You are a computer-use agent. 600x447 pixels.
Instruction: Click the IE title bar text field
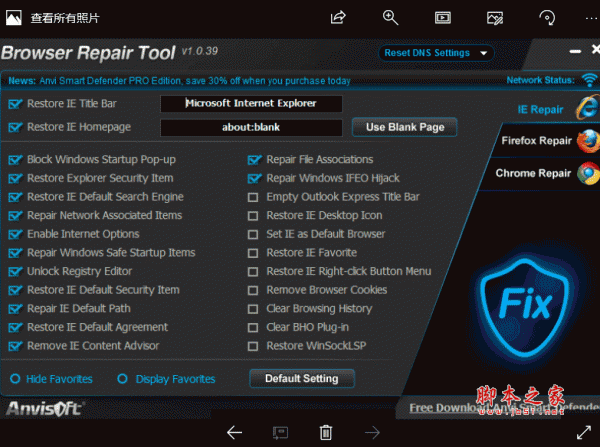pos(251,103)
